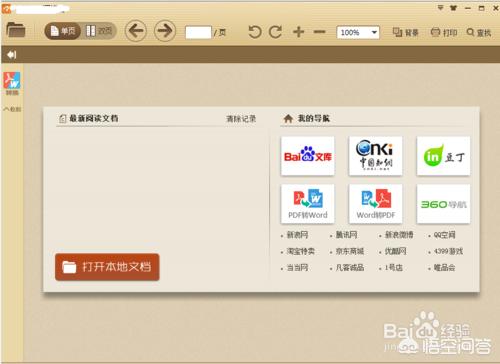Go to previous page with left arrow
The width and height of the screenshot is (500, 364).
pos(136,31)
